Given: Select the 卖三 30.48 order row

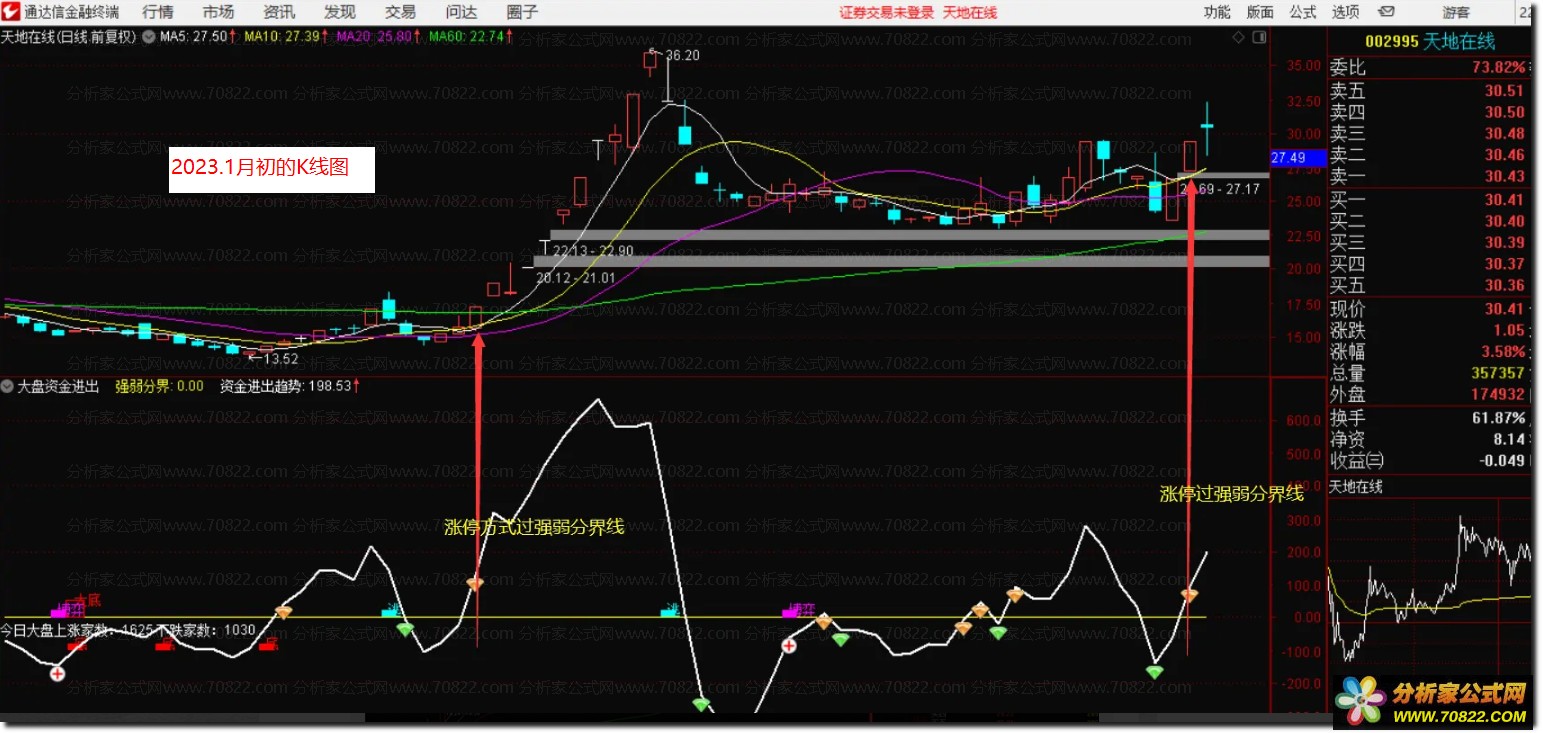Looking at the screenshot, I should pos(1429,134).
